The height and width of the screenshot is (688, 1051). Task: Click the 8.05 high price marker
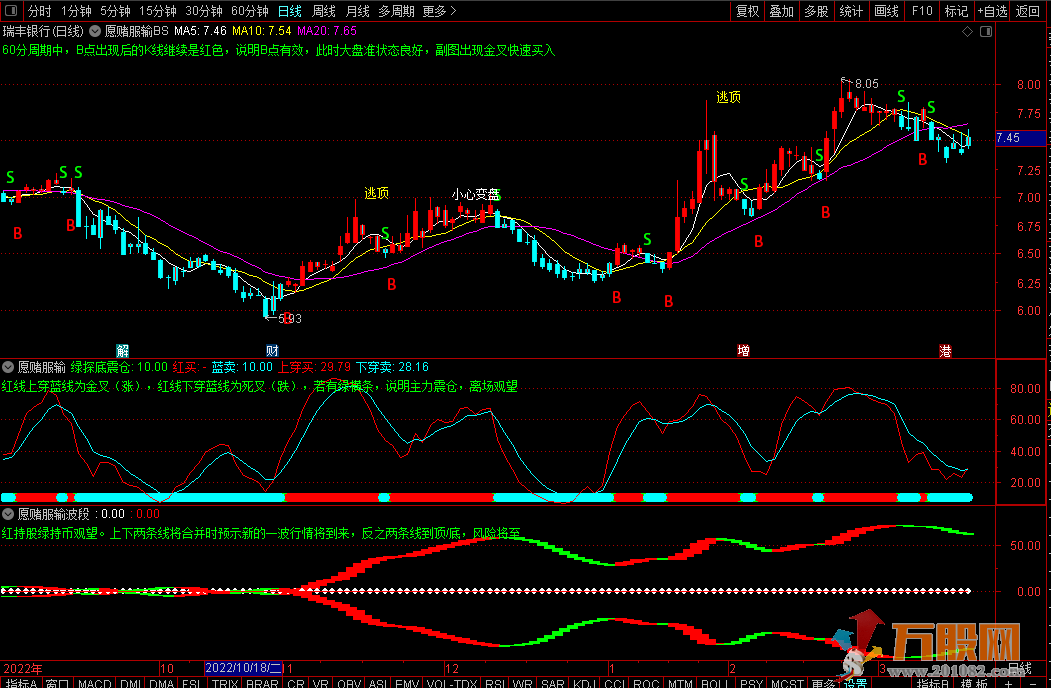point(866,84)
